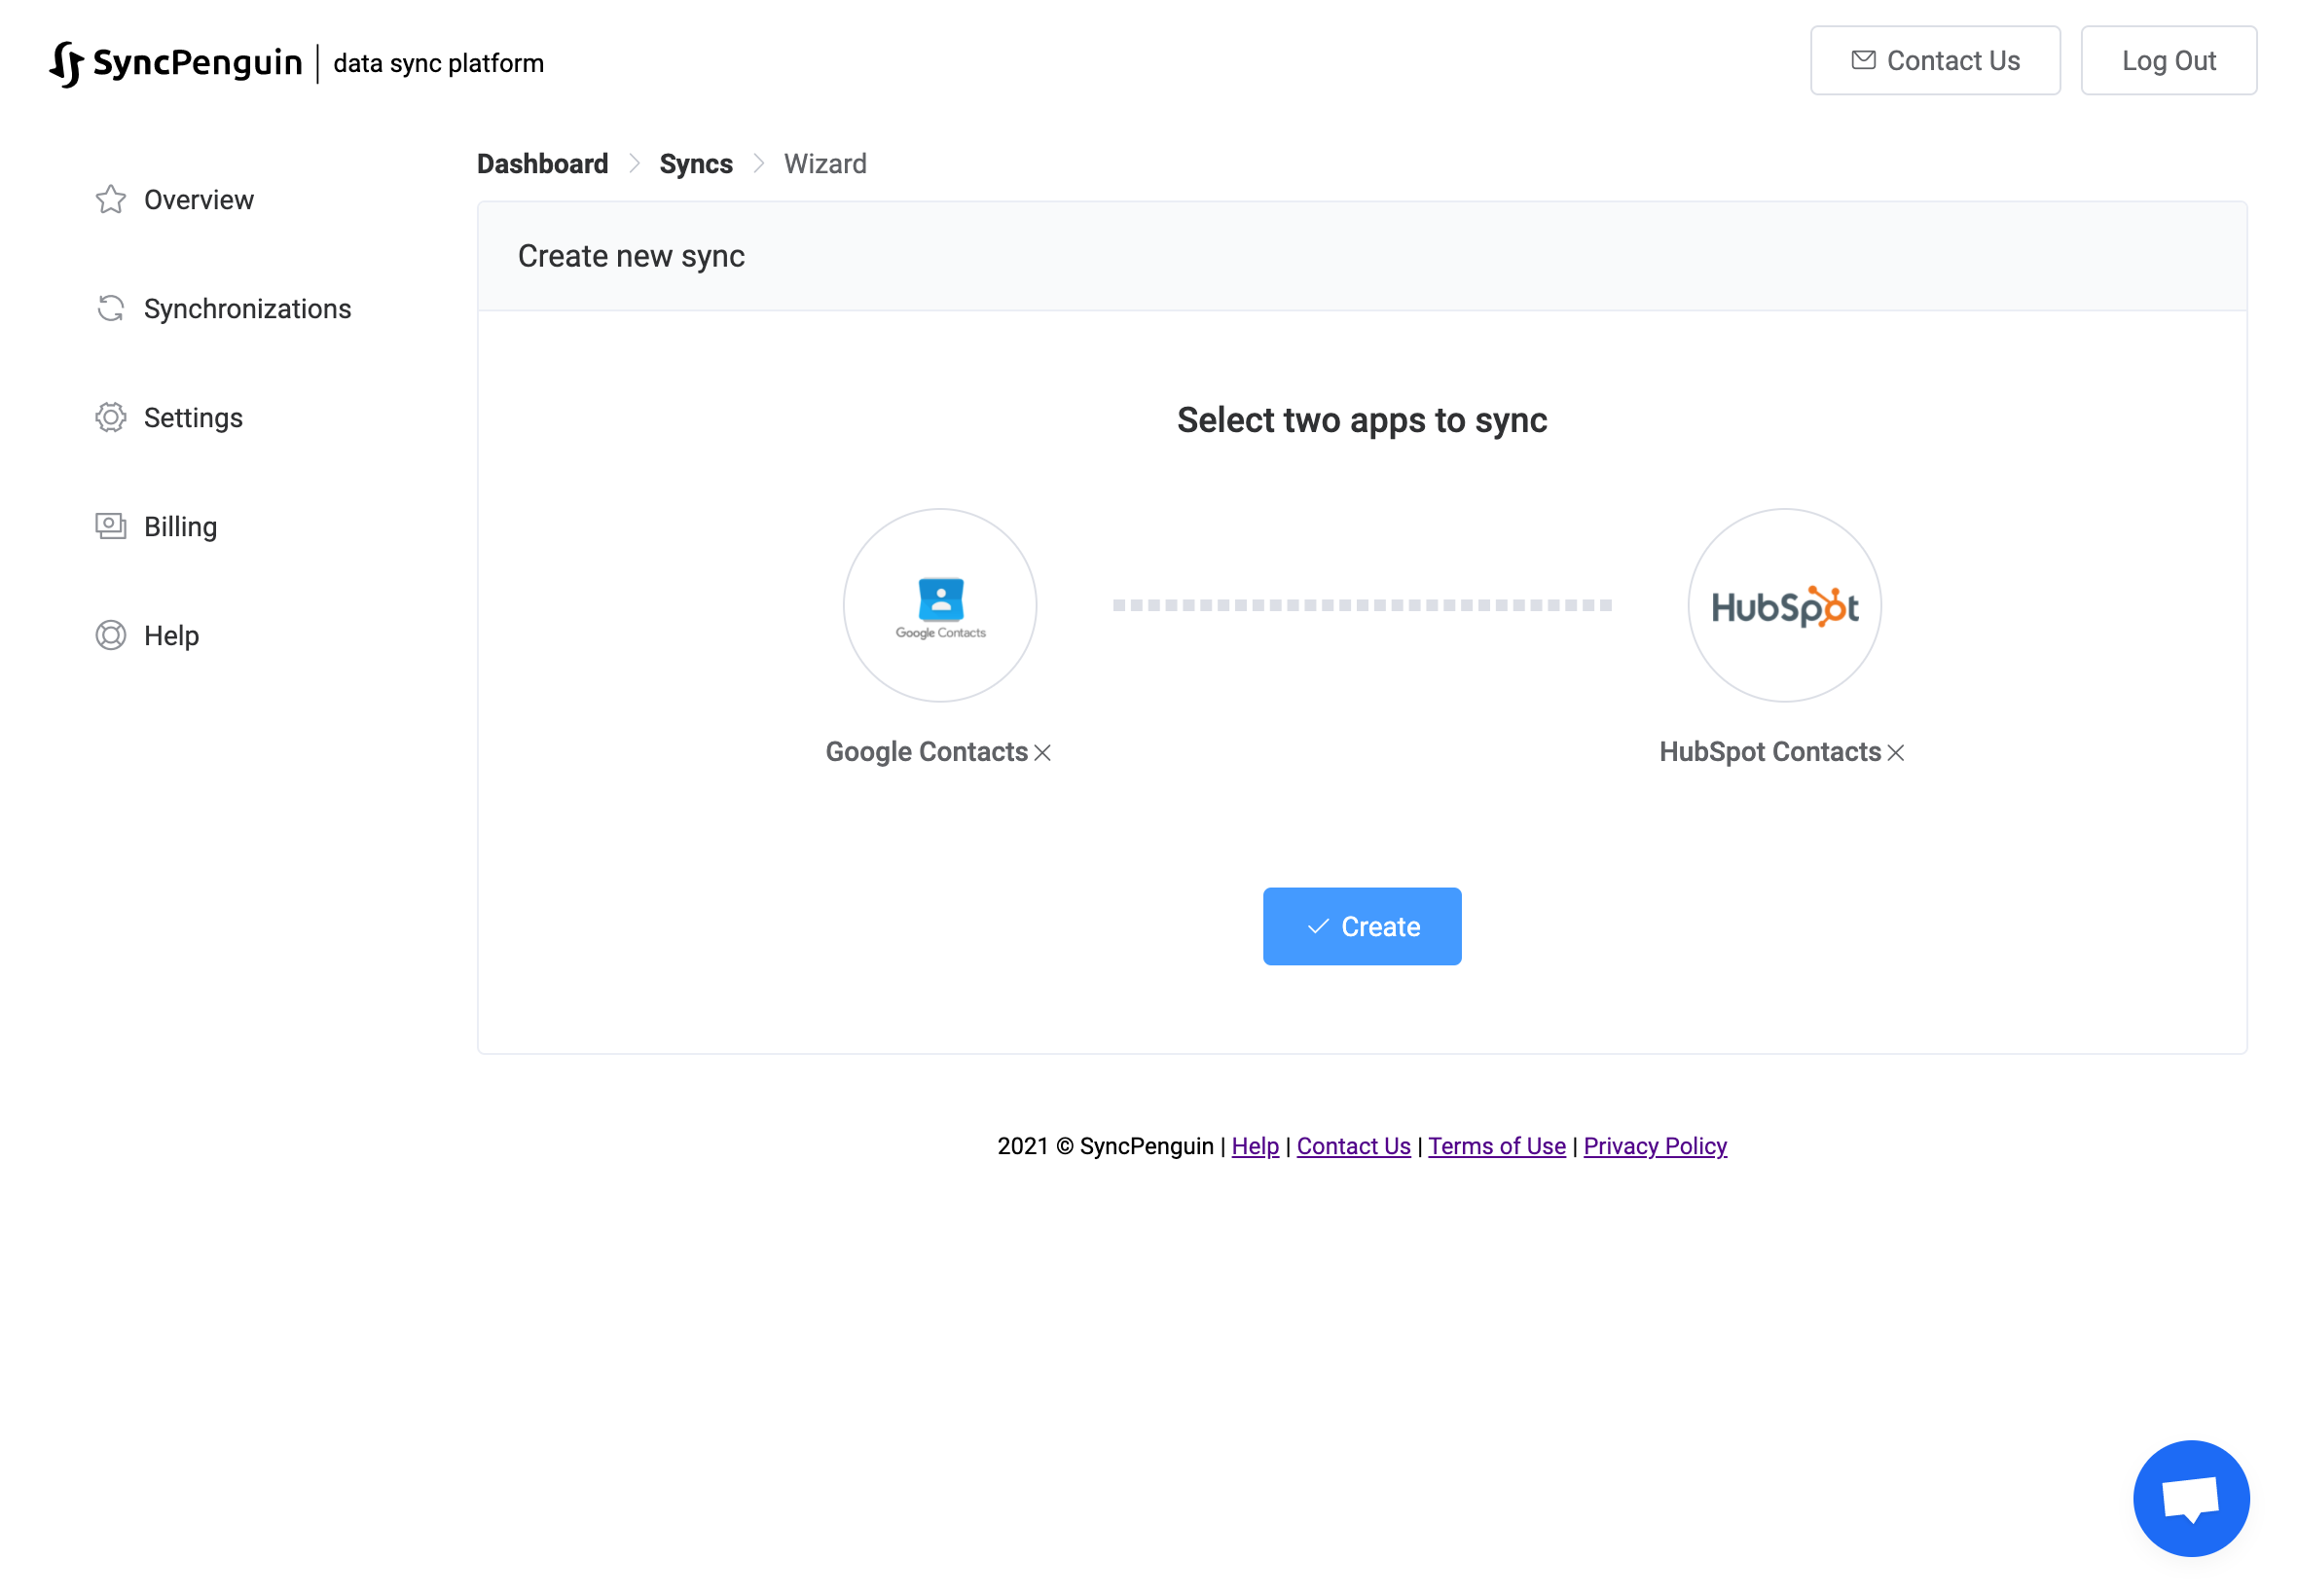The width and height of the screenshot is (2297, 1596).
Task: Click the Log Out button
Action: point(2167,61)
